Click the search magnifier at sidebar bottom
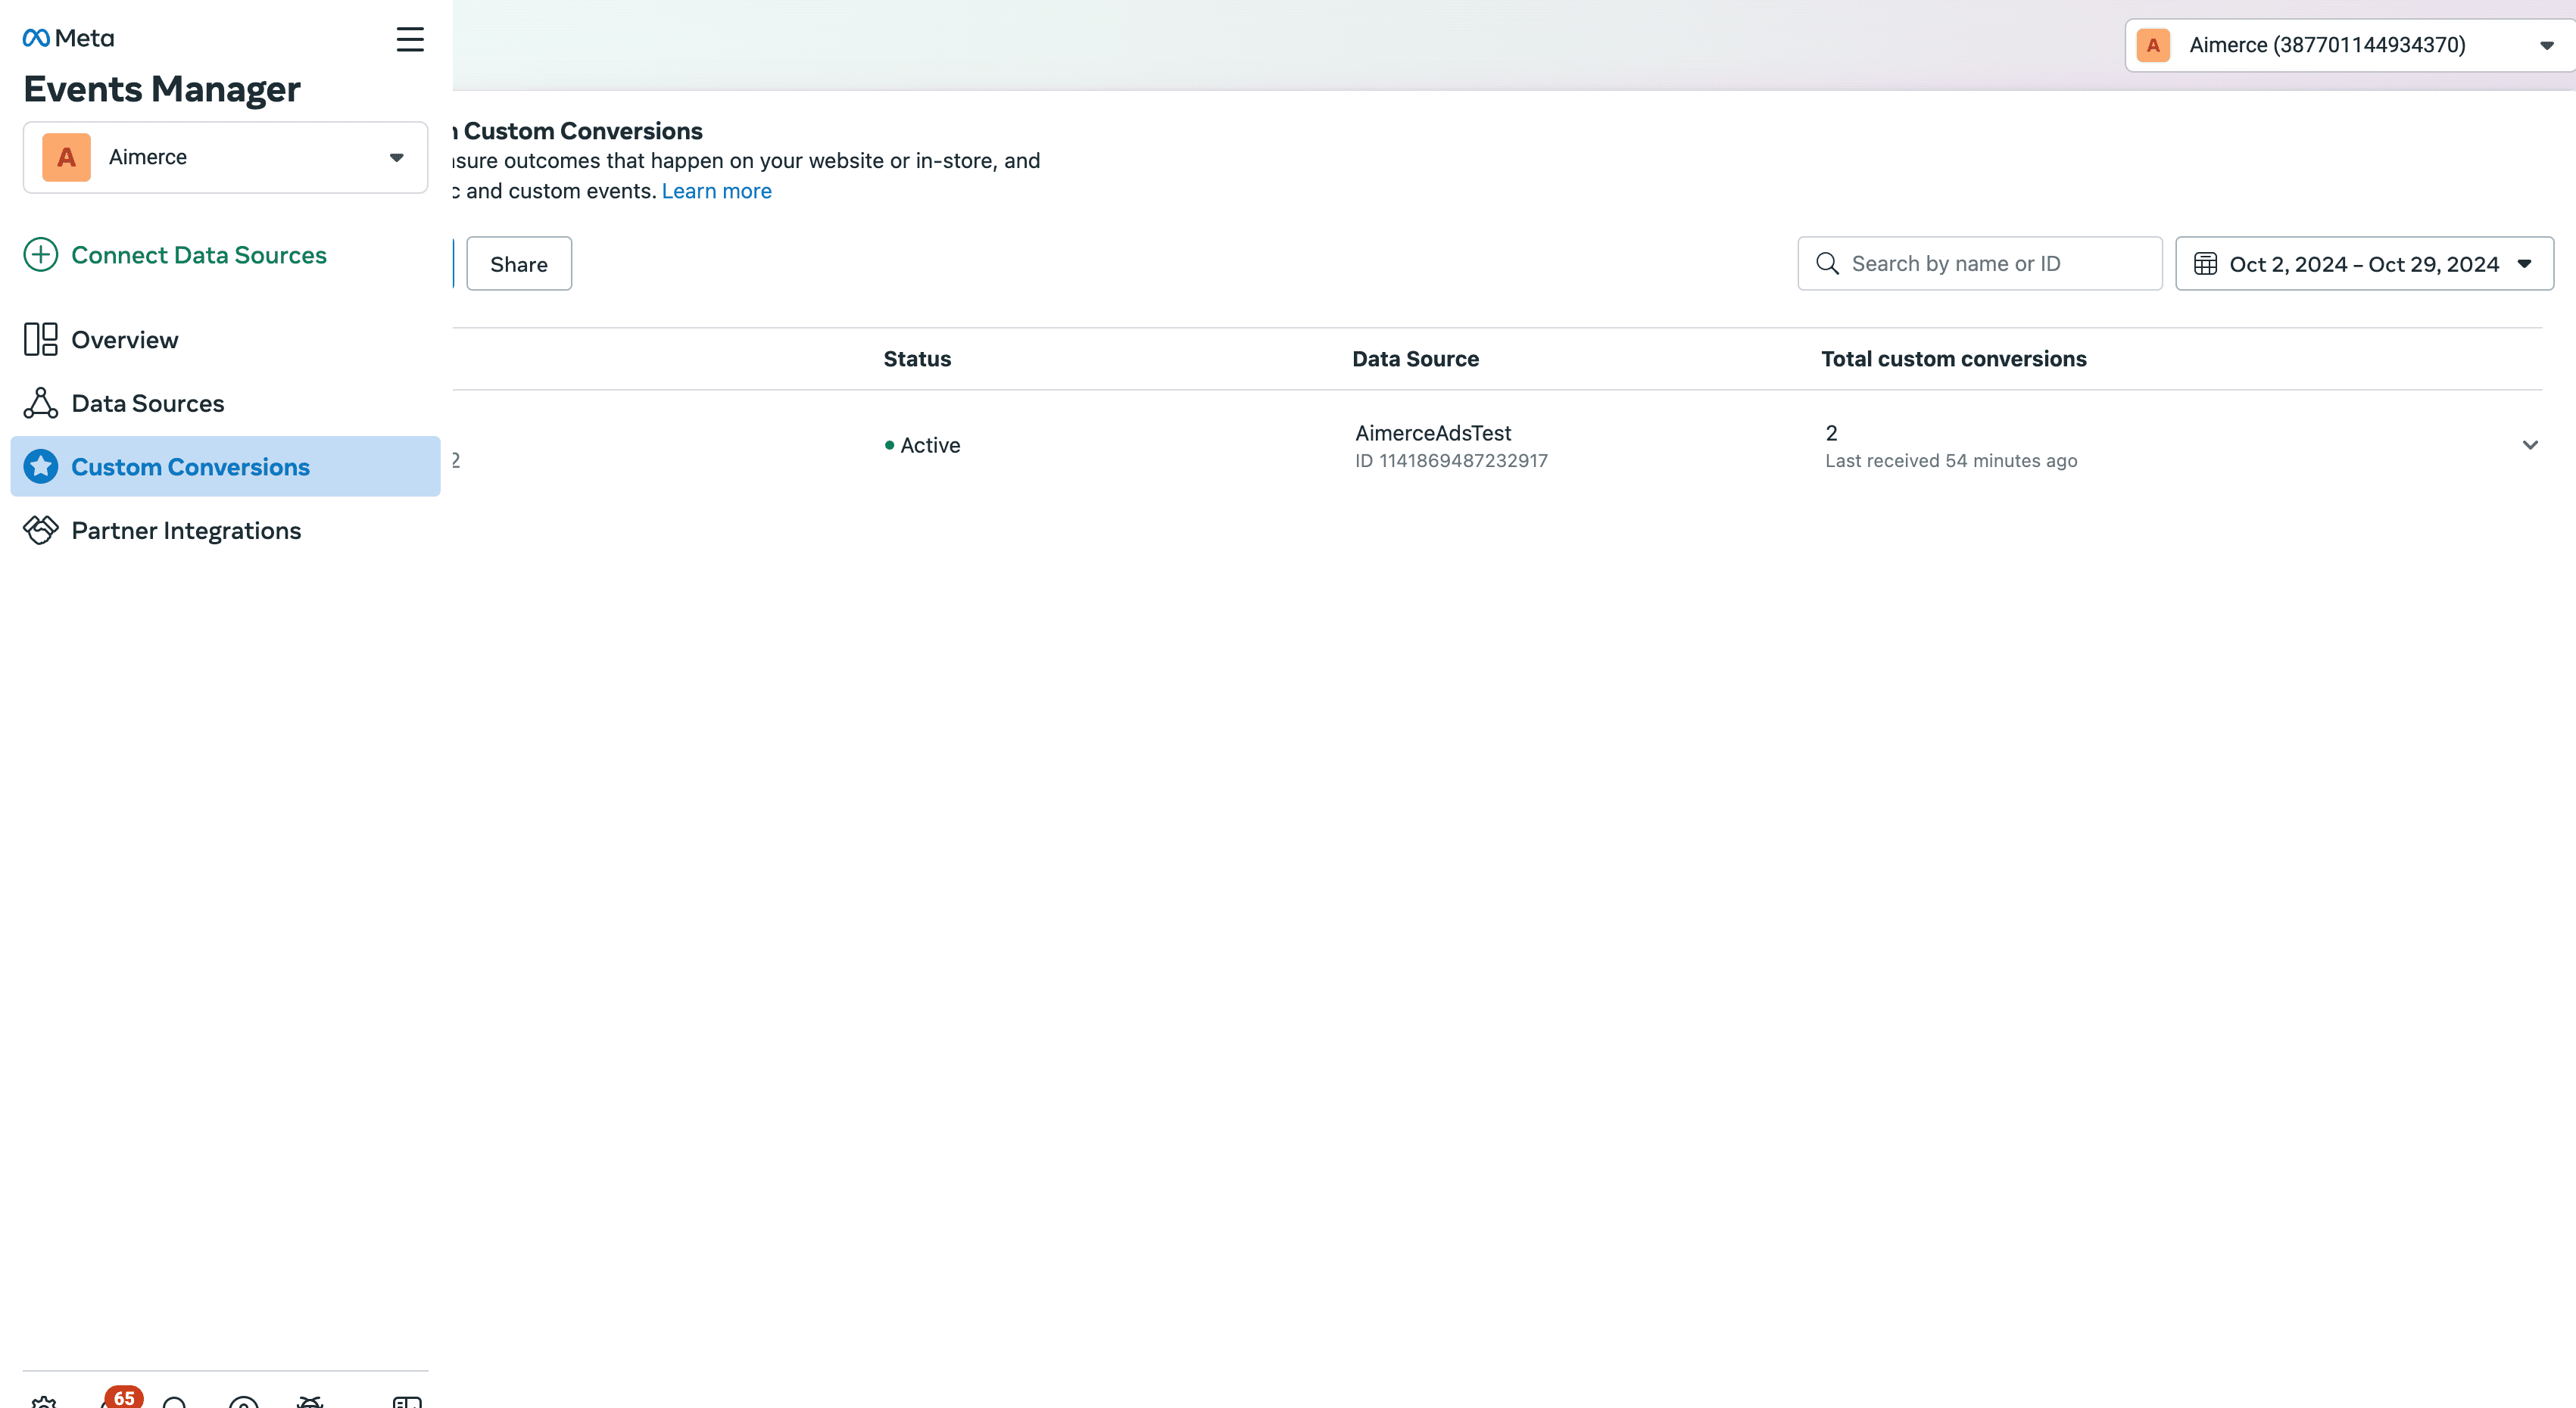2576x1408 pixels. click(175, 1403)
